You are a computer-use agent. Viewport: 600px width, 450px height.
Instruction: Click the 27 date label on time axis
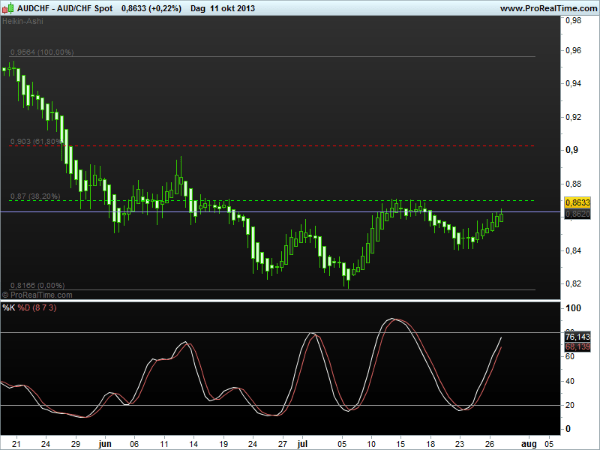click(x=282, y=444)
